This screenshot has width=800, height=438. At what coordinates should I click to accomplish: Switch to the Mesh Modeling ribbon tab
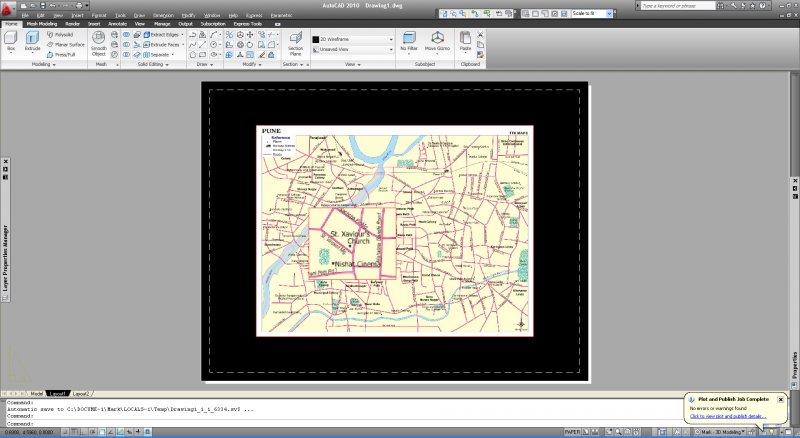click(x=41, y=23)
